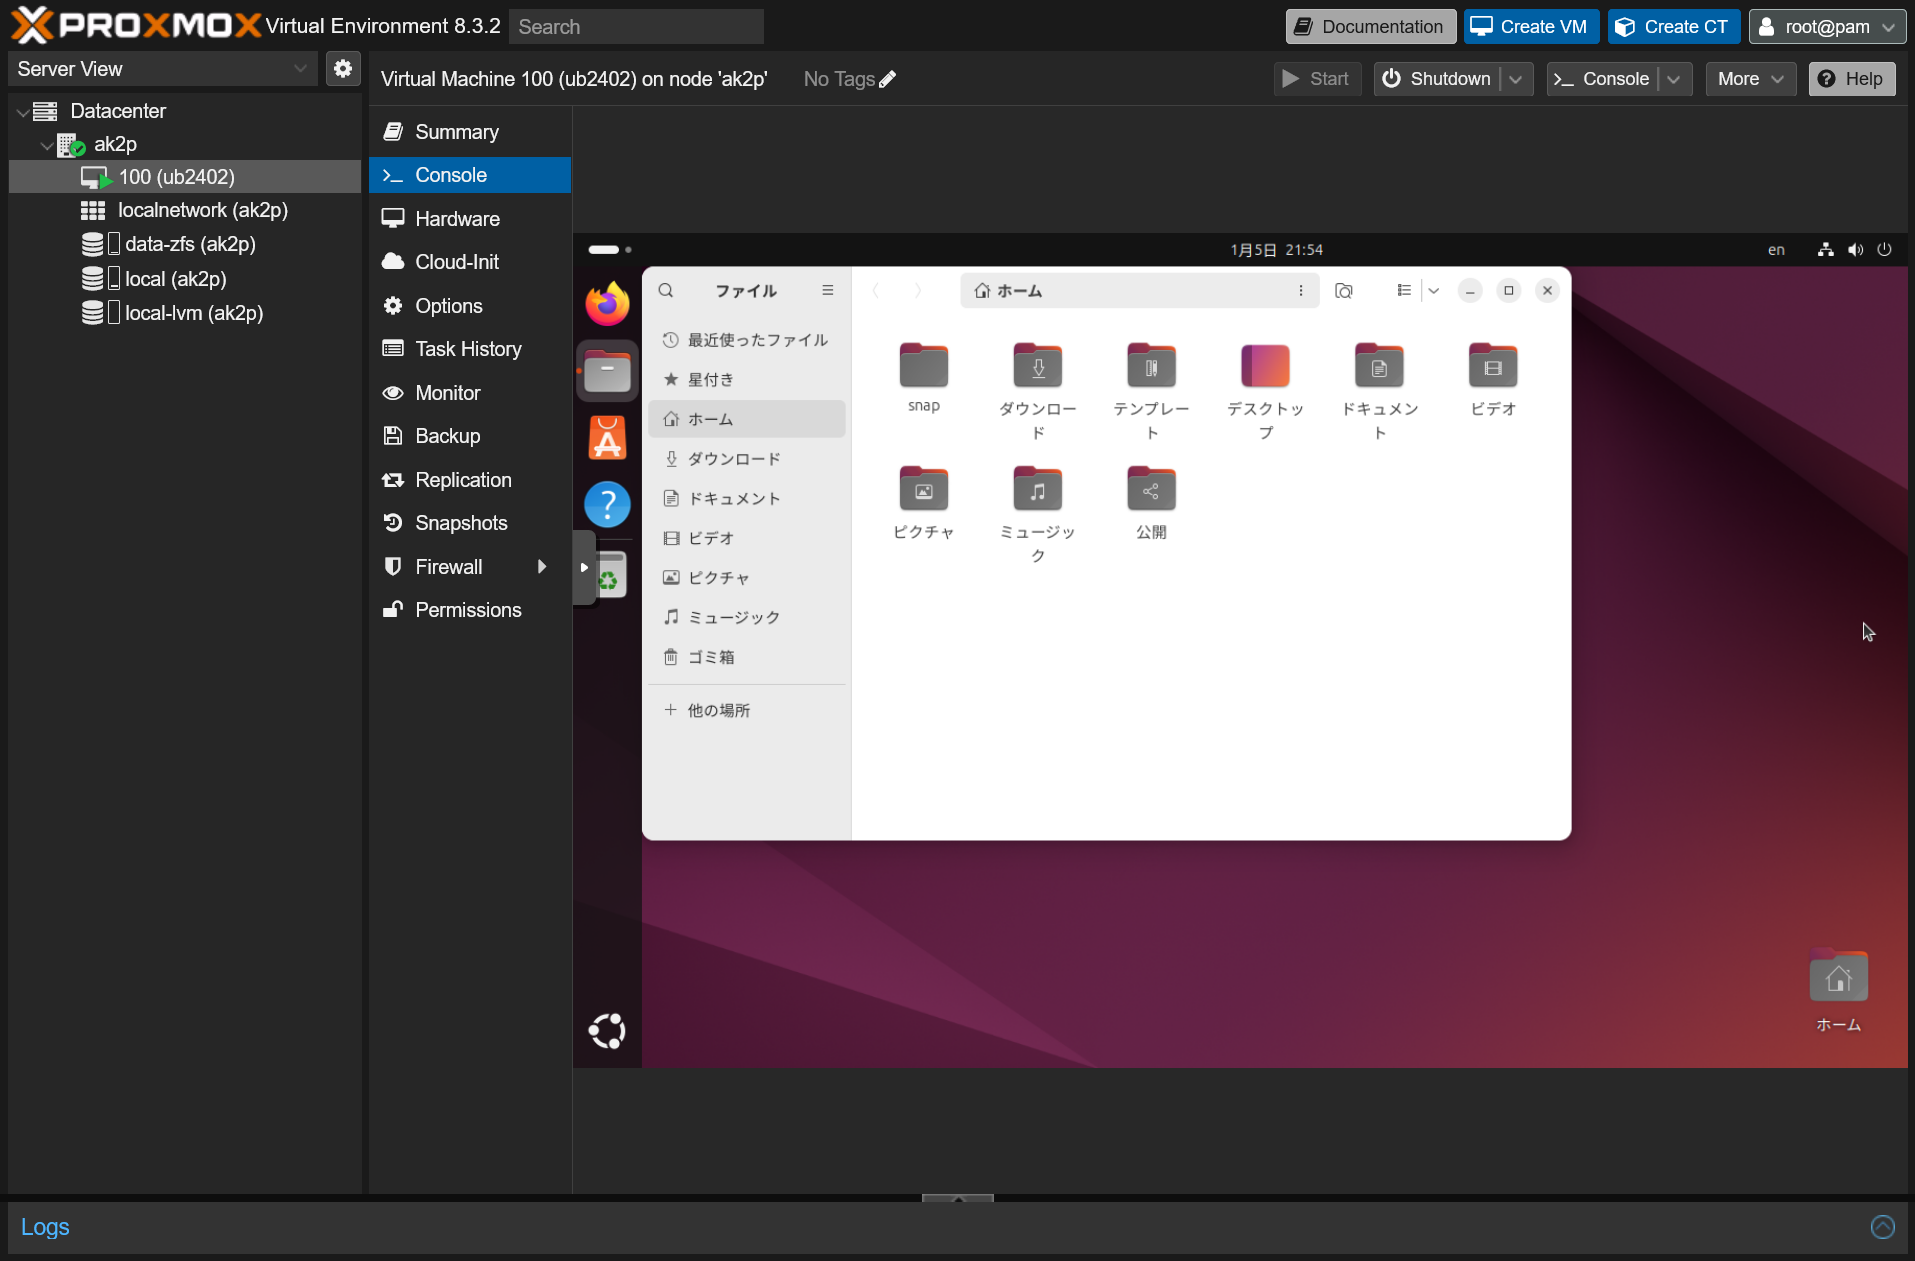Switch to the Summary tab of VM 100
The image size is (1915, 1261).
click(456, 131)
